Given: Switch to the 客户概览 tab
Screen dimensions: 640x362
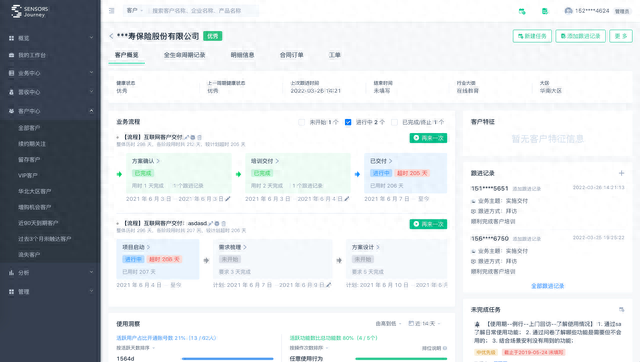Looking at the screenshot, I should pyautogui.click(x=127, y=55).
